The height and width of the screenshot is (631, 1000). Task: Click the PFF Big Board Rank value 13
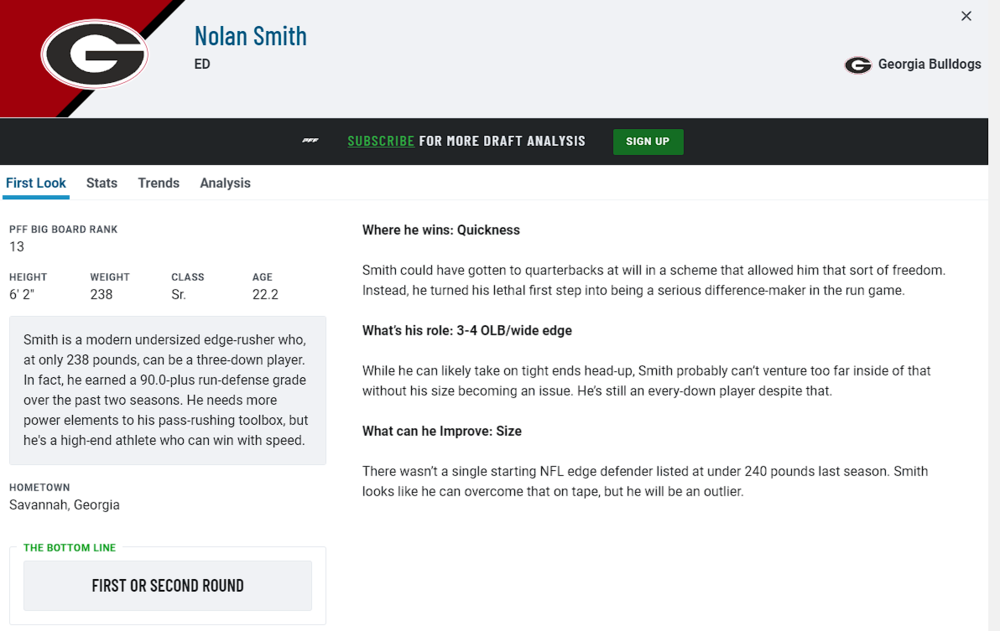[x=17, y=247]
